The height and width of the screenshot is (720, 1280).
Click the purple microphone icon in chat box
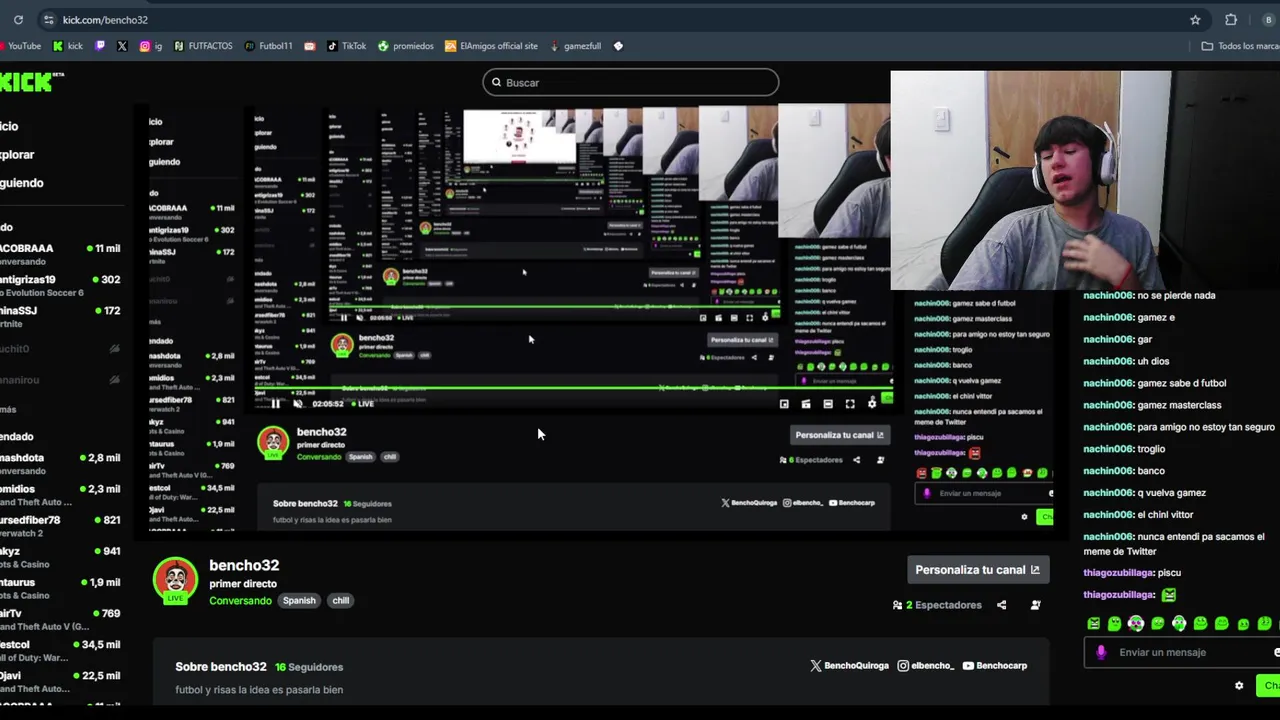point(1101,652)
